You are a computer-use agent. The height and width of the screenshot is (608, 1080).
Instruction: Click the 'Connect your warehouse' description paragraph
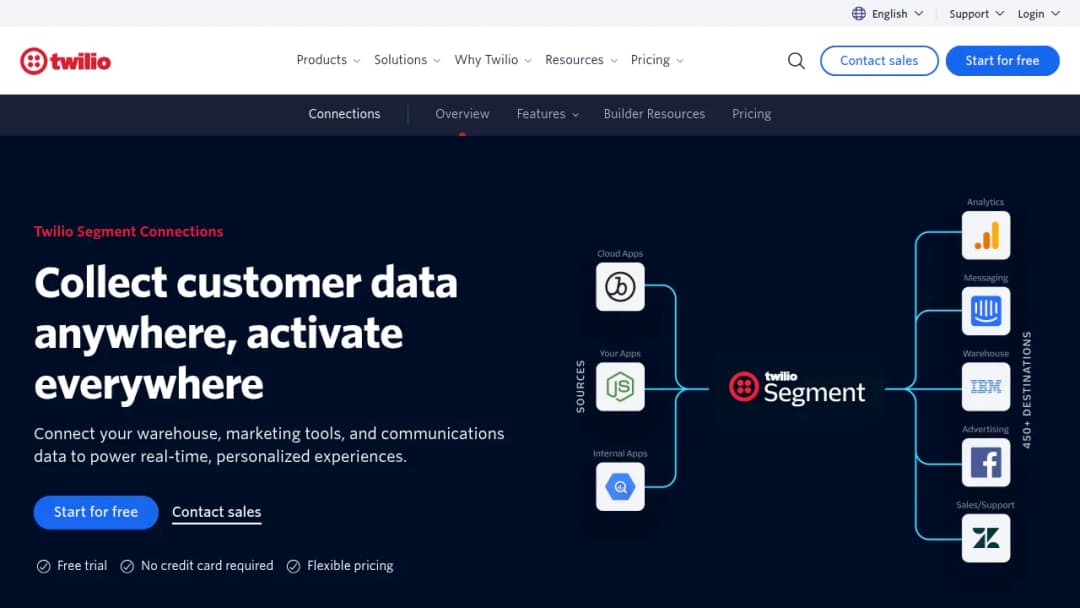click(269, 445)
